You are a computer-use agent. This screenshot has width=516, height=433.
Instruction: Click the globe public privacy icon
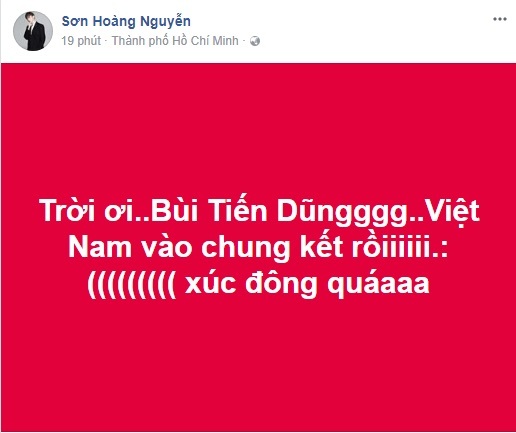tap(255, 41)
